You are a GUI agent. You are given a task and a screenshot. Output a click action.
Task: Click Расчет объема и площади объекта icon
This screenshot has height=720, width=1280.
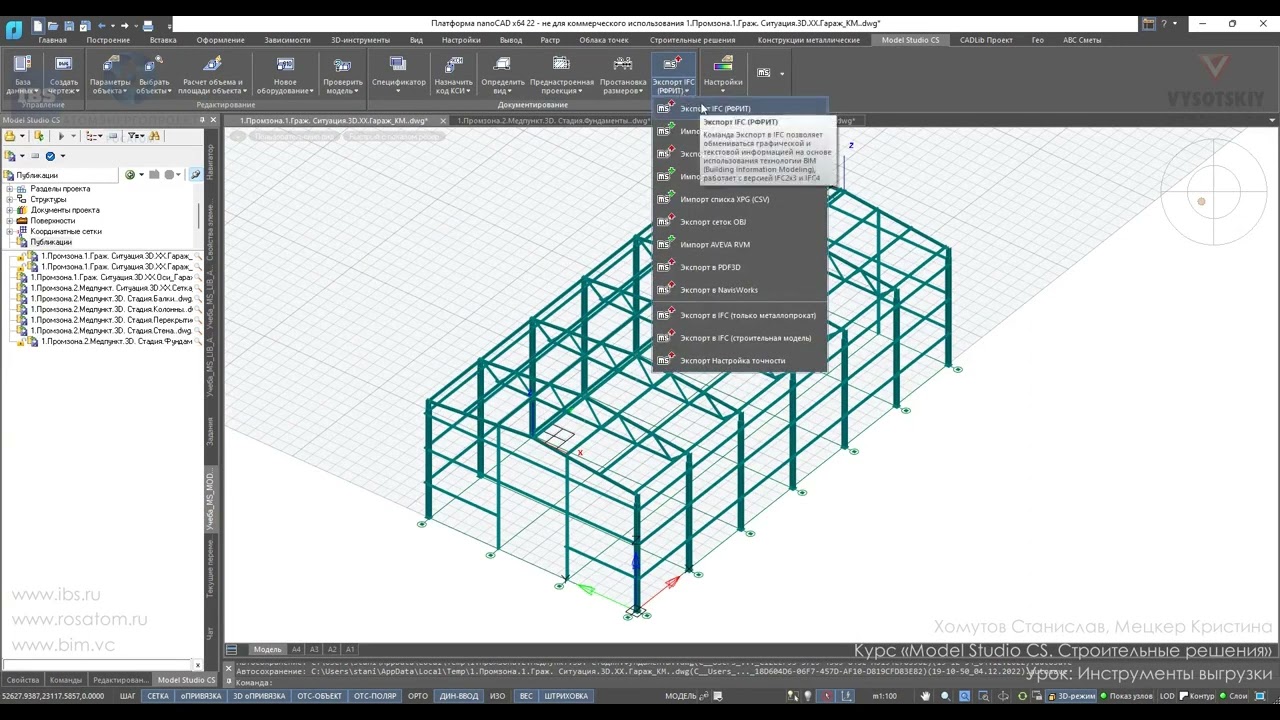click(x=212, y=65)
